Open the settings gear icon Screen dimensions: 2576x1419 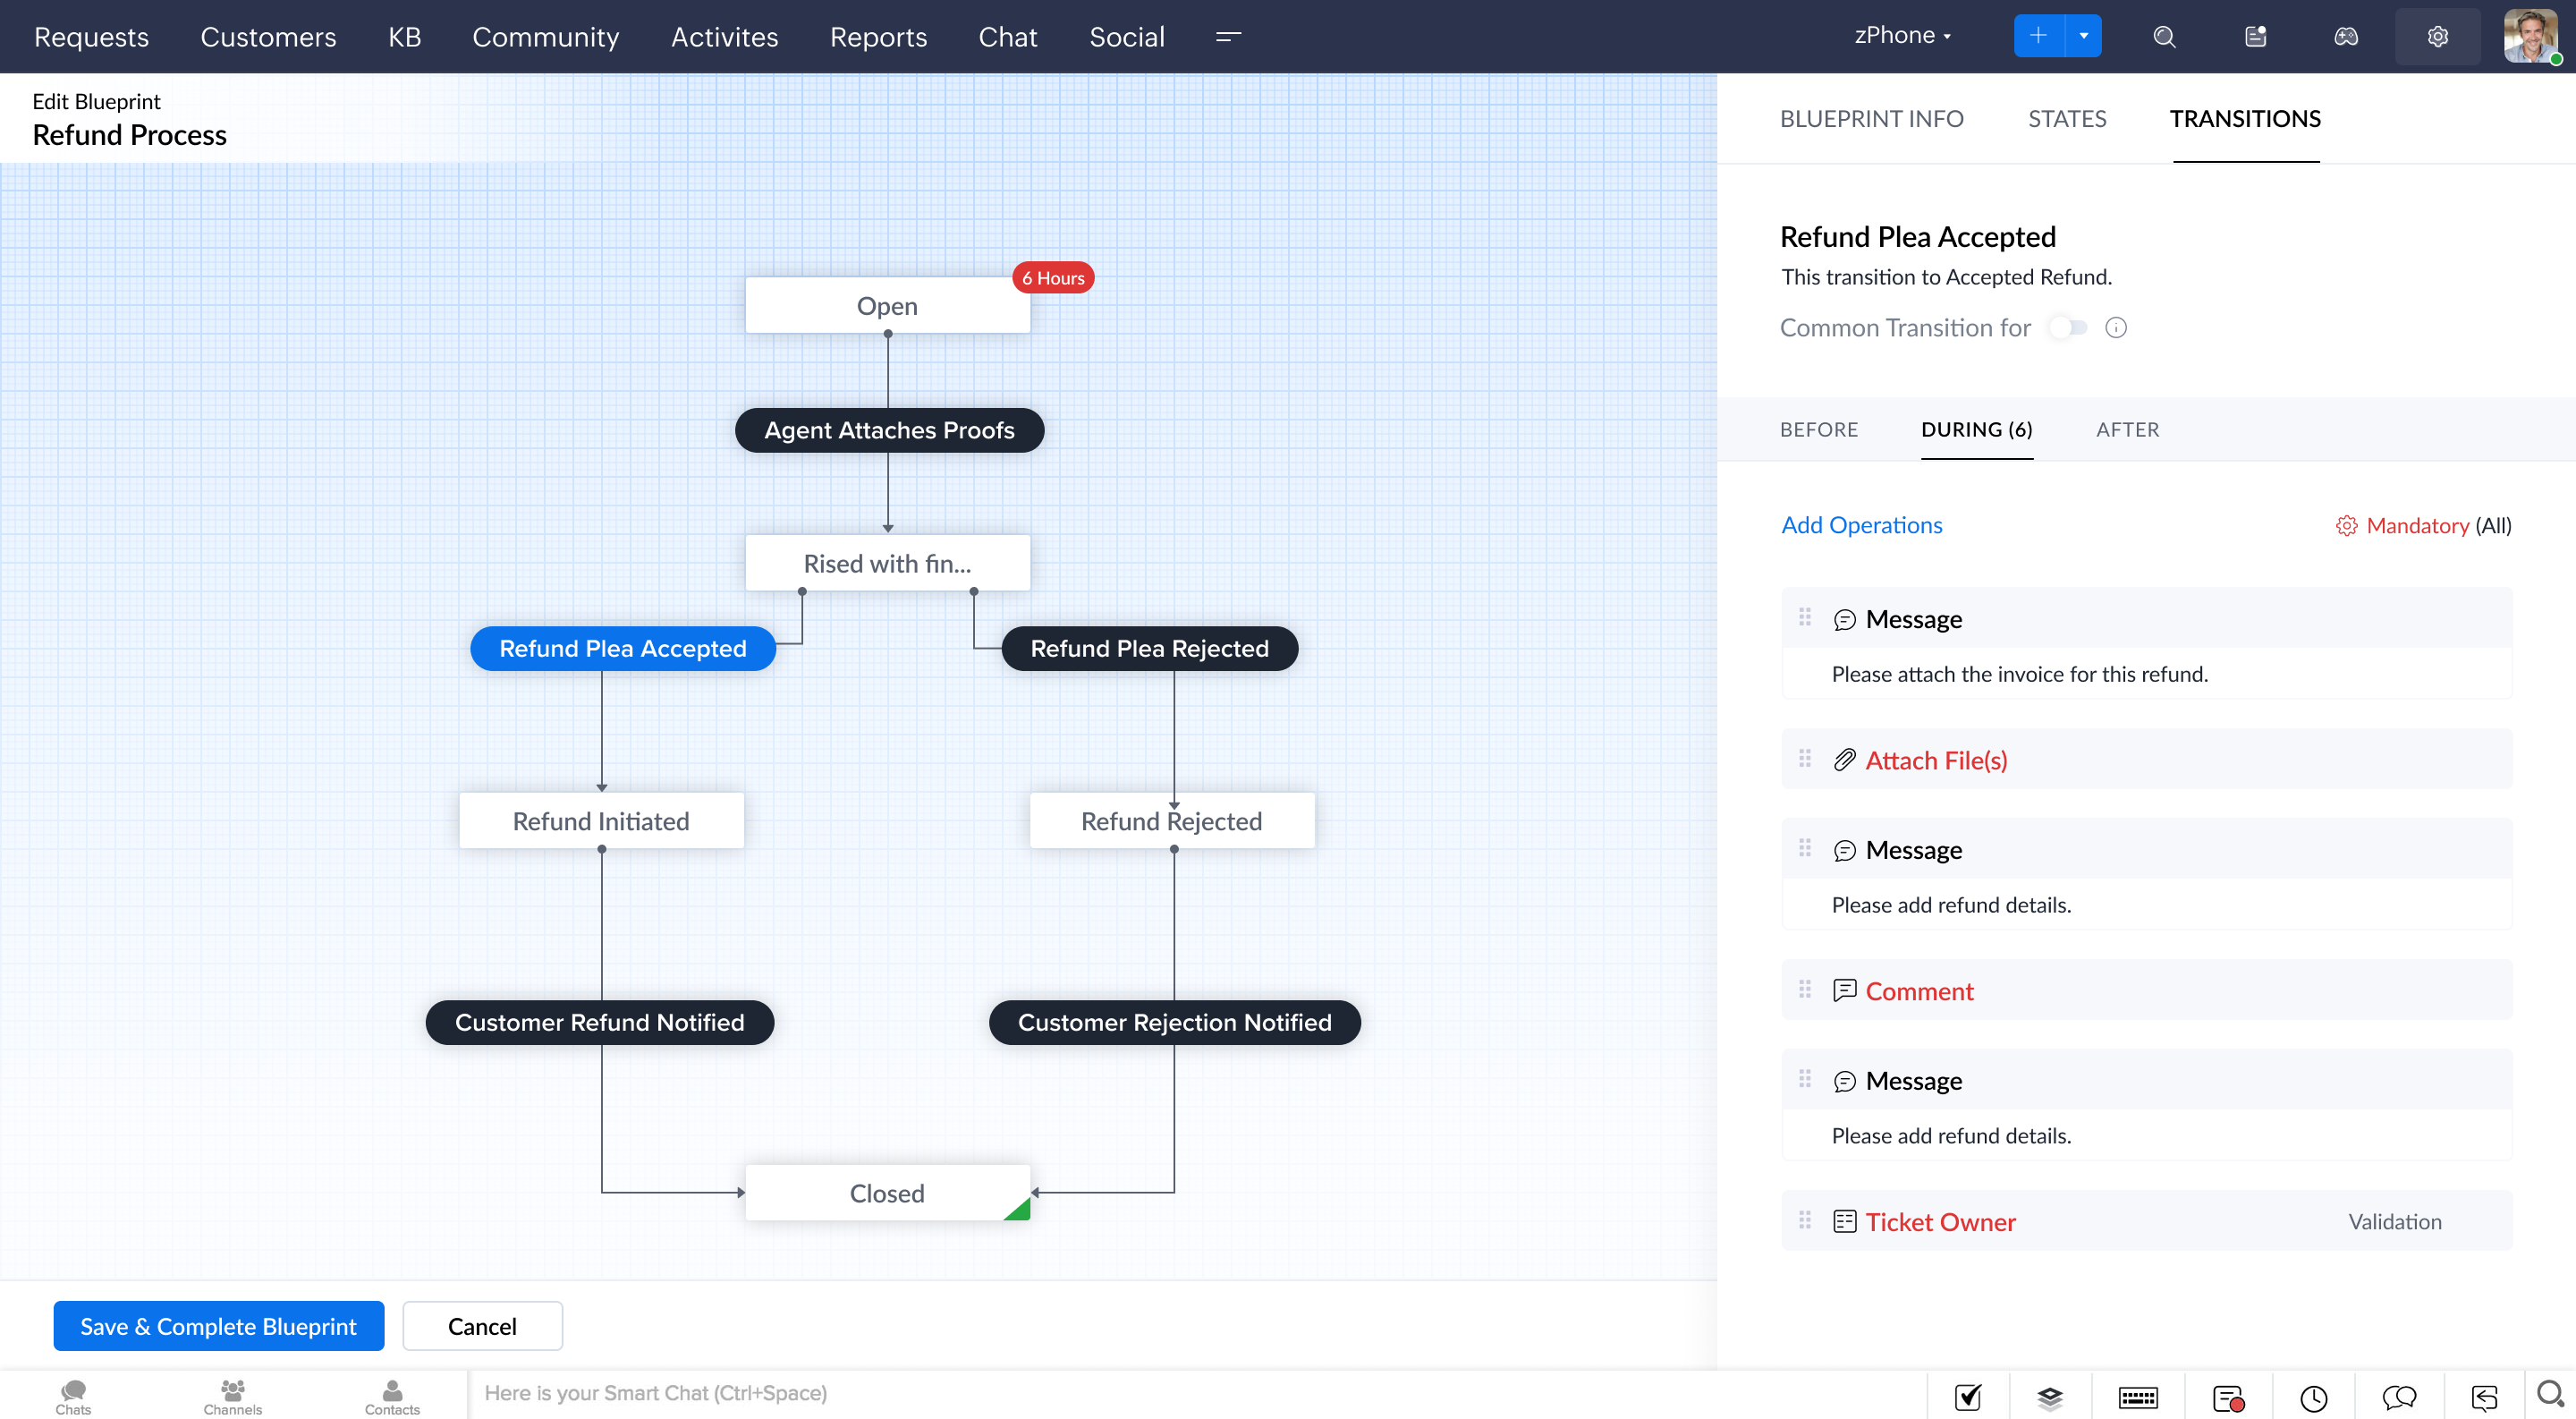(x=2437, y=37)
